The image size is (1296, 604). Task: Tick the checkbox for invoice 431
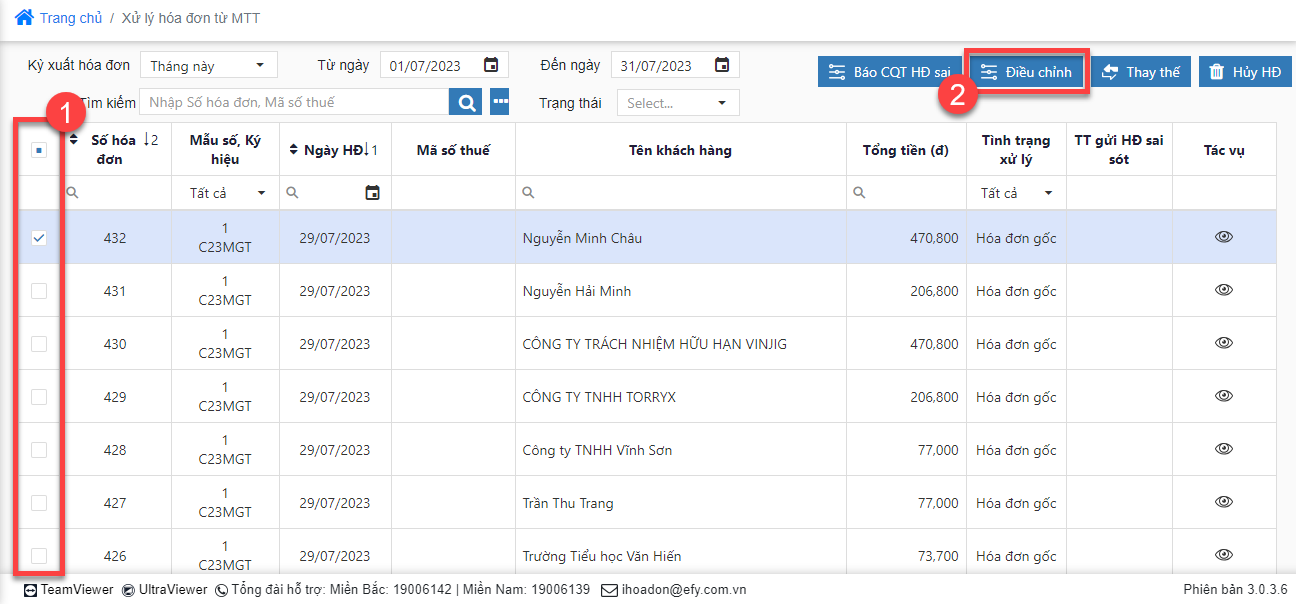pyautogui.click(x=39, y=291)
